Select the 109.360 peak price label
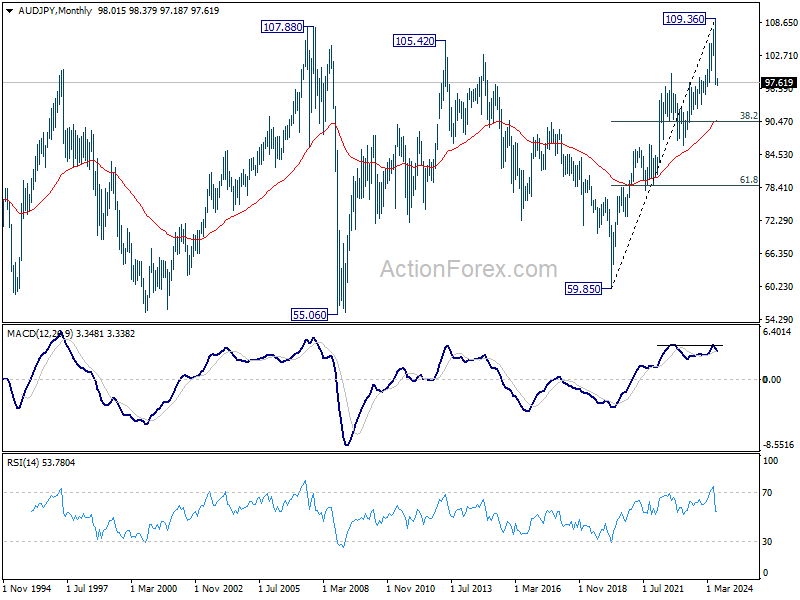The image size is (800, 600). [x=685, y=19]
